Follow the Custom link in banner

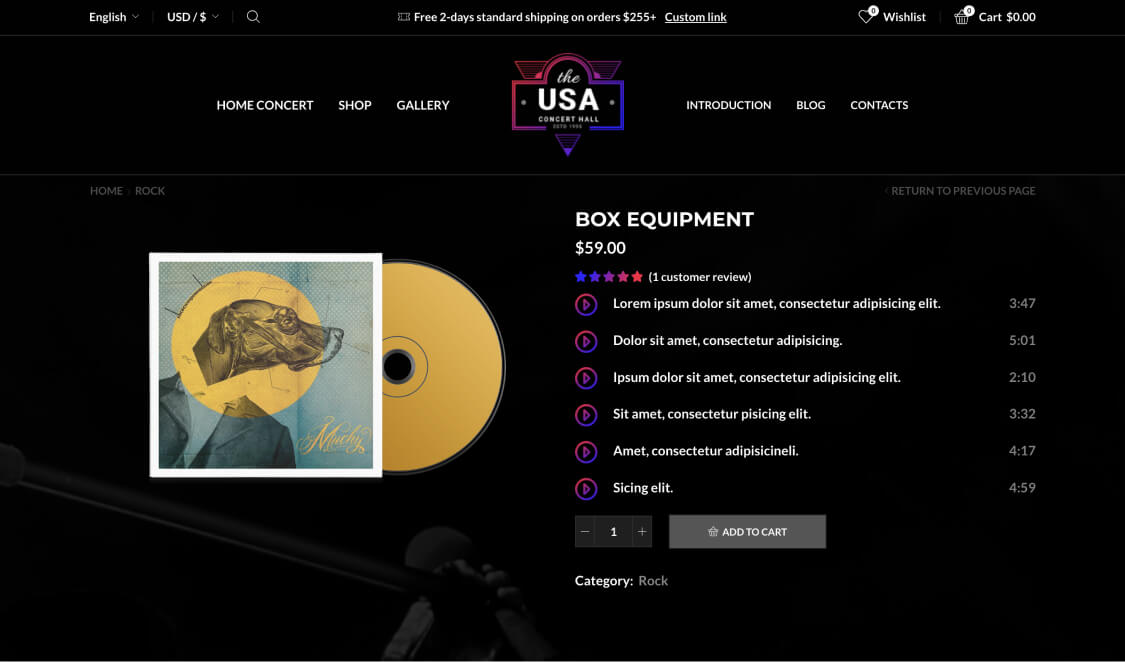point(695,16)
